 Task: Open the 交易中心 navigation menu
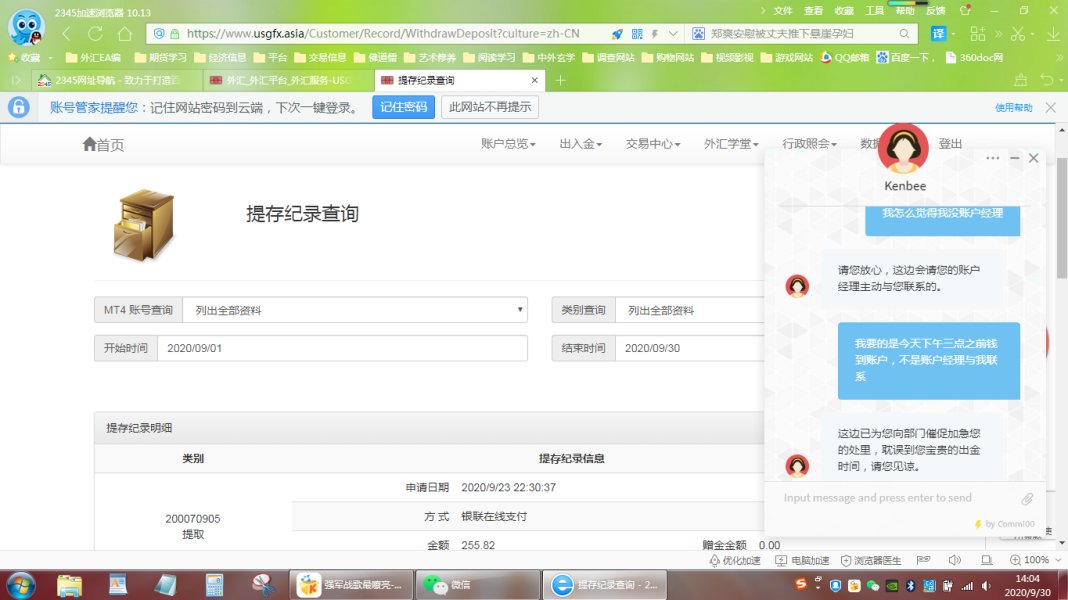(x=652, y=144)
